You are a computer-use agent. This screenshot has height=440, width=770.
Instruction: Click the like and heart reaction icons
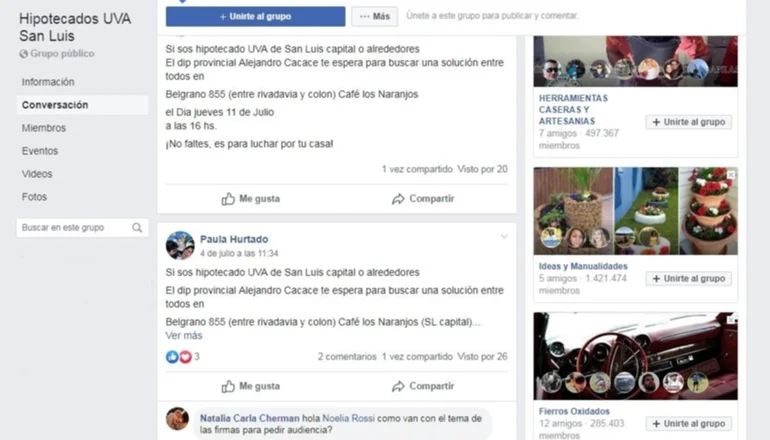coord(179,357)
